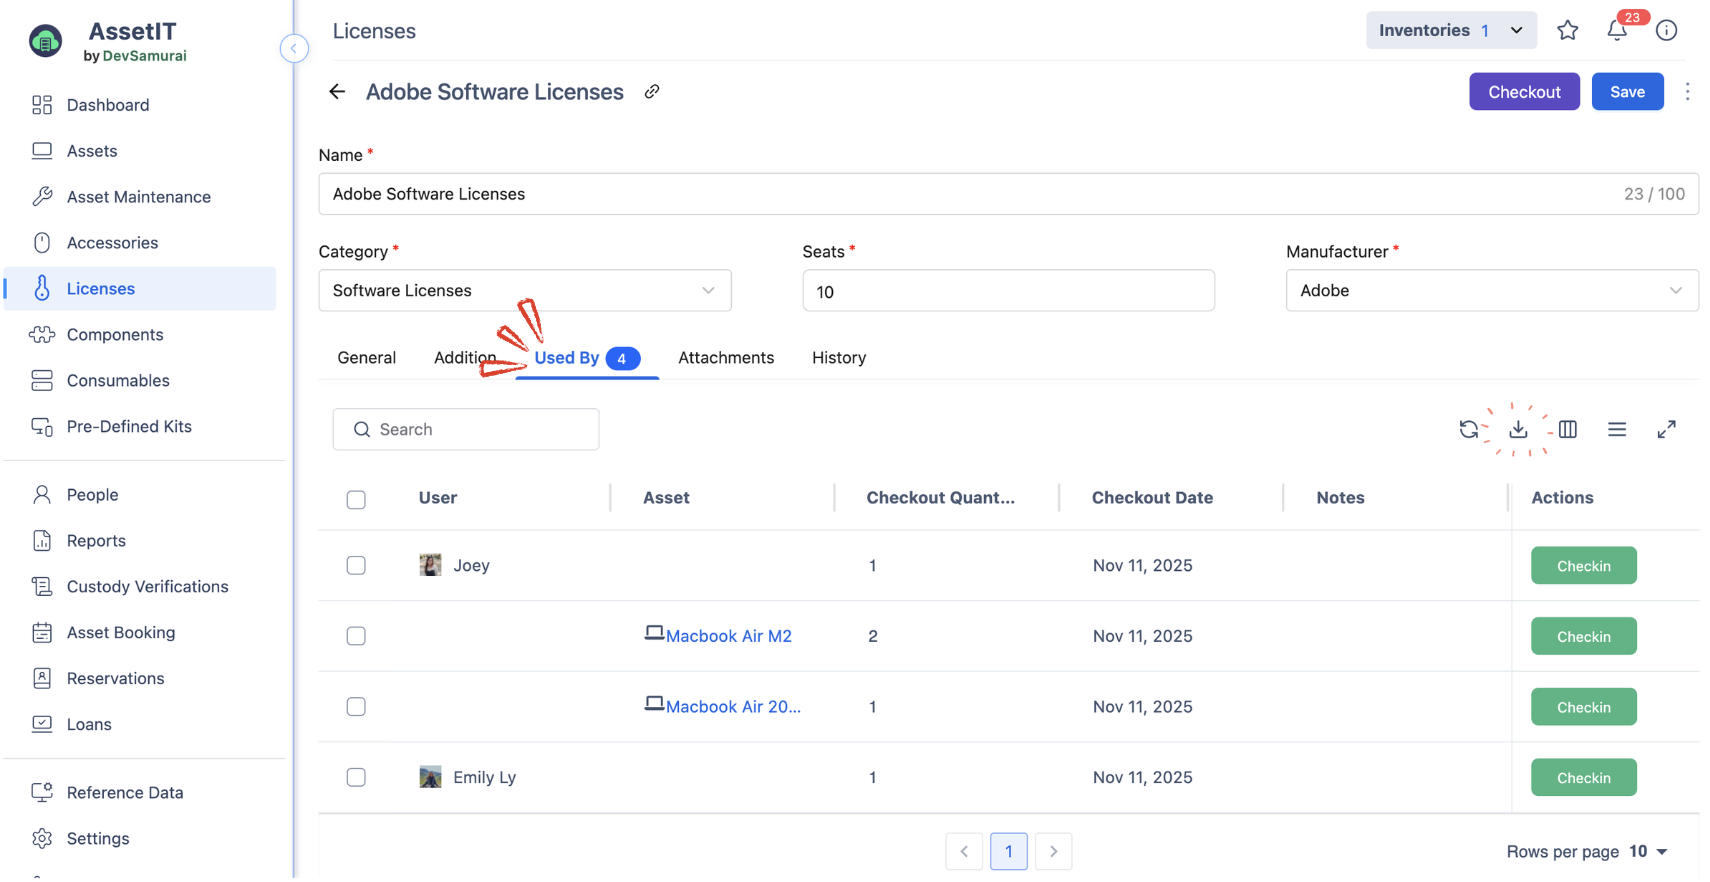Open the column settings icon
The width and height of the screenshot is (1710, 882).
tap(1567, 429)
